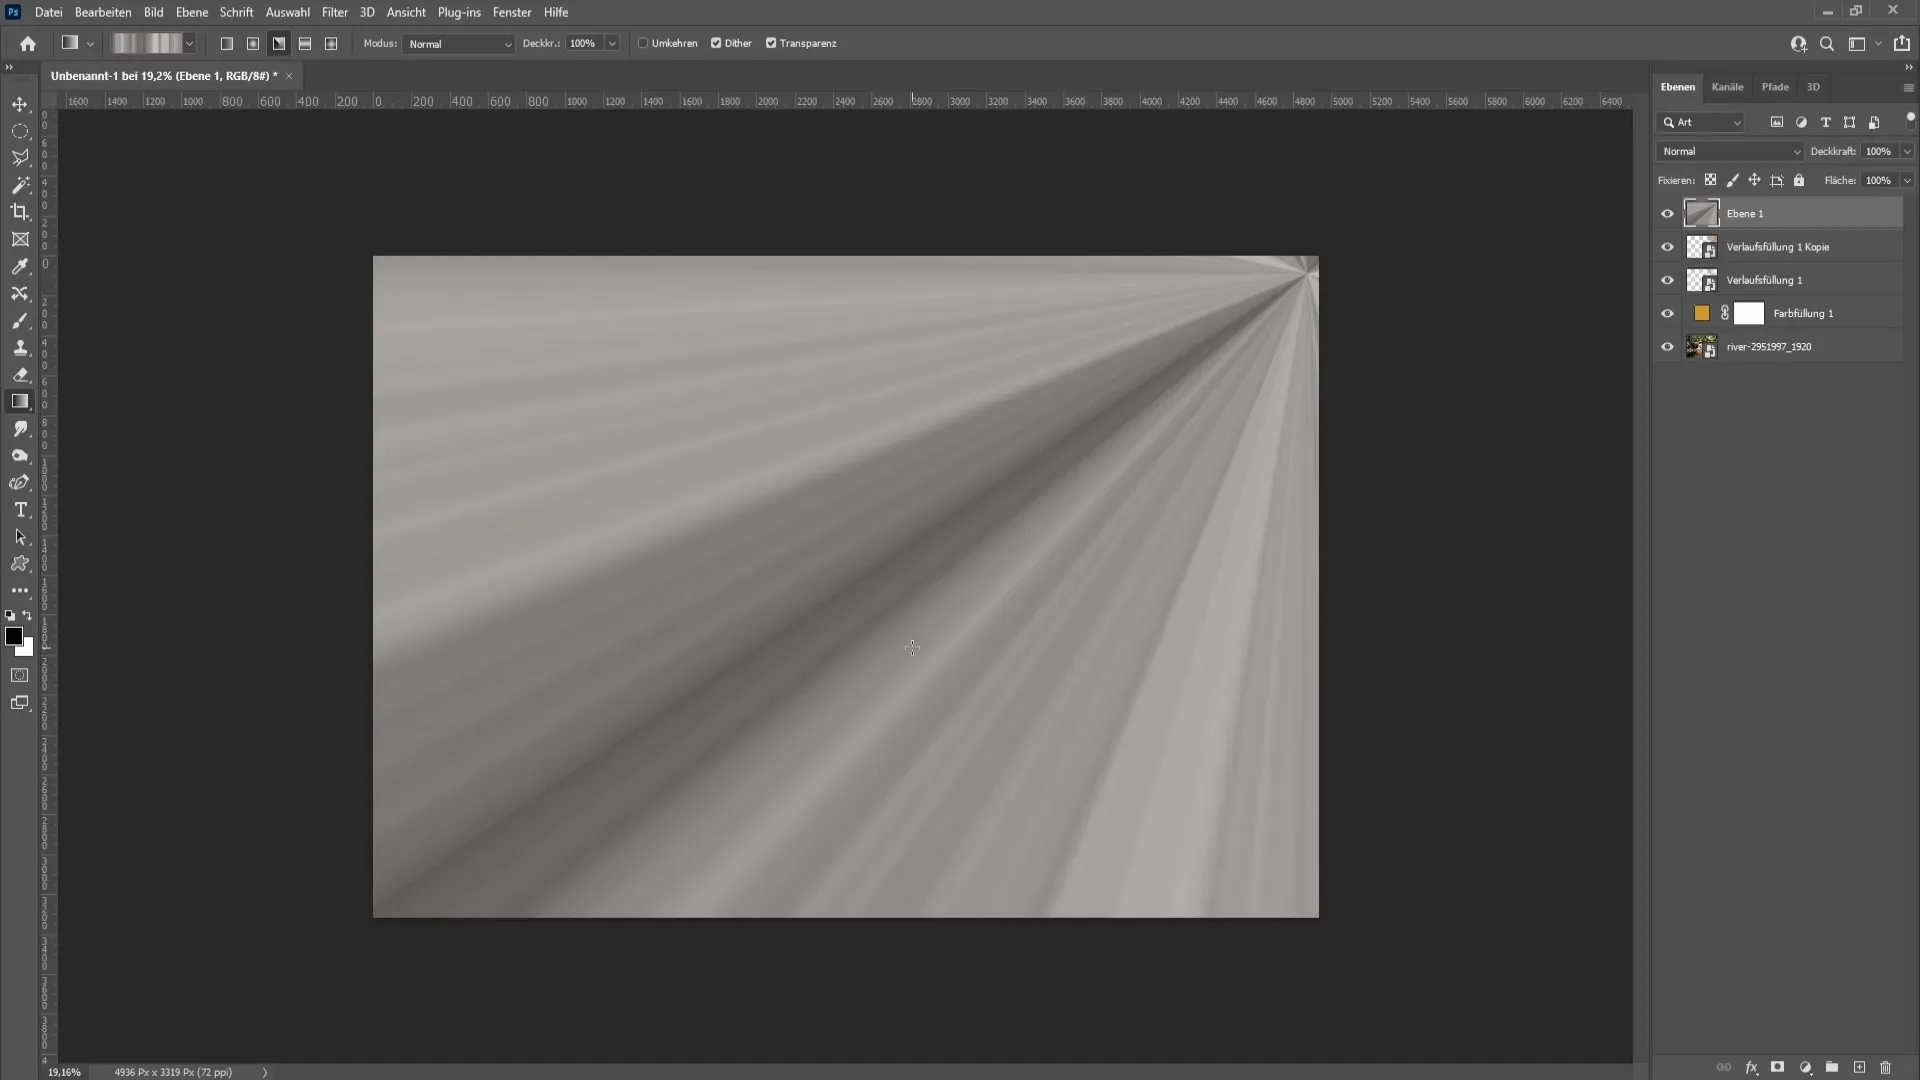Click the Gradient tool icon
This screenshot has width=1920, height=1080.
point(20,401)
